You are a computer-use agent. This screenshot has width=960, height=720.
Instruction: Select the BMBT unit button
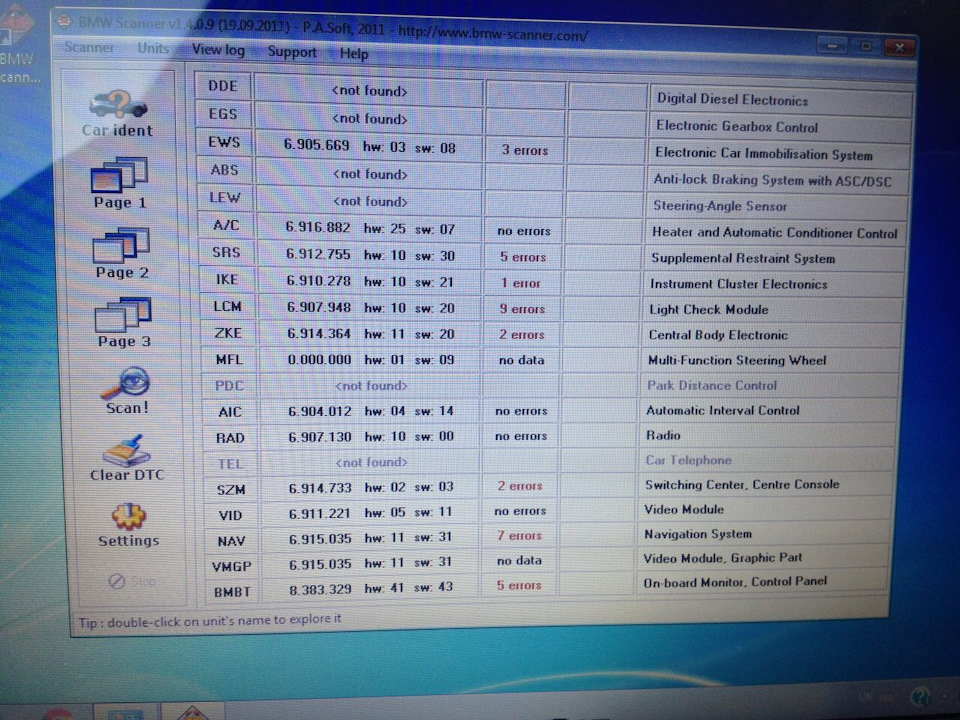pyautogui.click(x=233, y=592)
